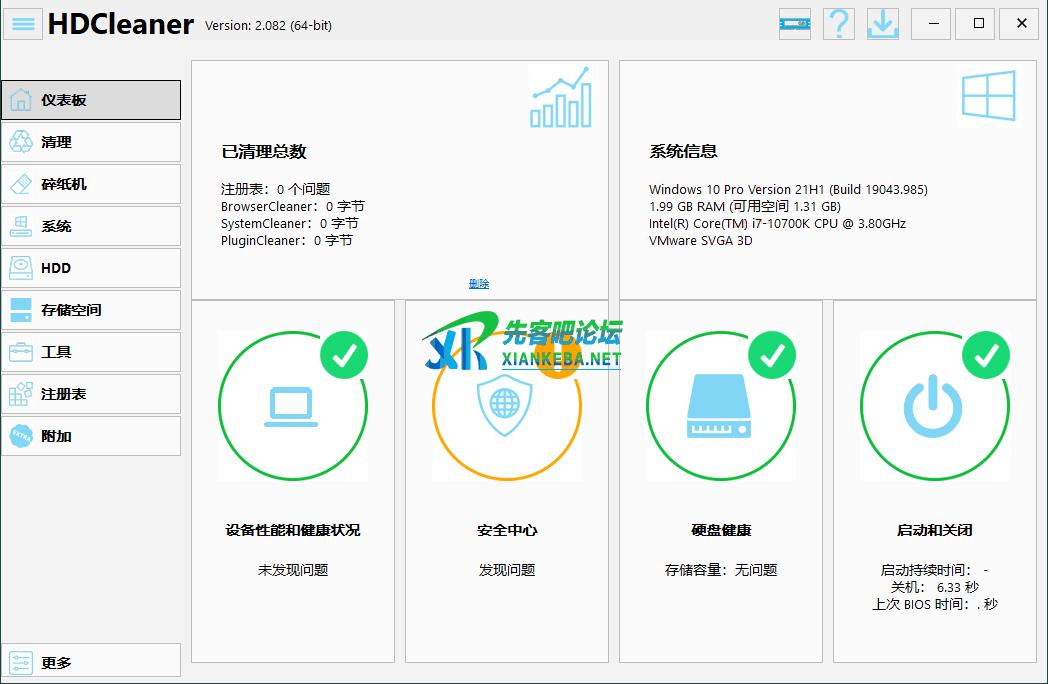Select 工具 tools in the sidebar
1048x684 pixels.
tap(91, 352)
